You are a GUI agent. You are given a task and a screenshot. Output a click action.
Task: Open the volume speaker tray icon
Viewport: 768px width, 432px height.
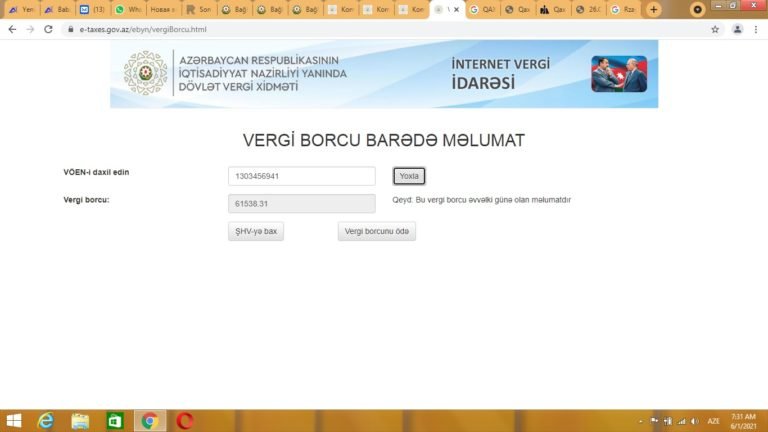[x=695, y=421]
